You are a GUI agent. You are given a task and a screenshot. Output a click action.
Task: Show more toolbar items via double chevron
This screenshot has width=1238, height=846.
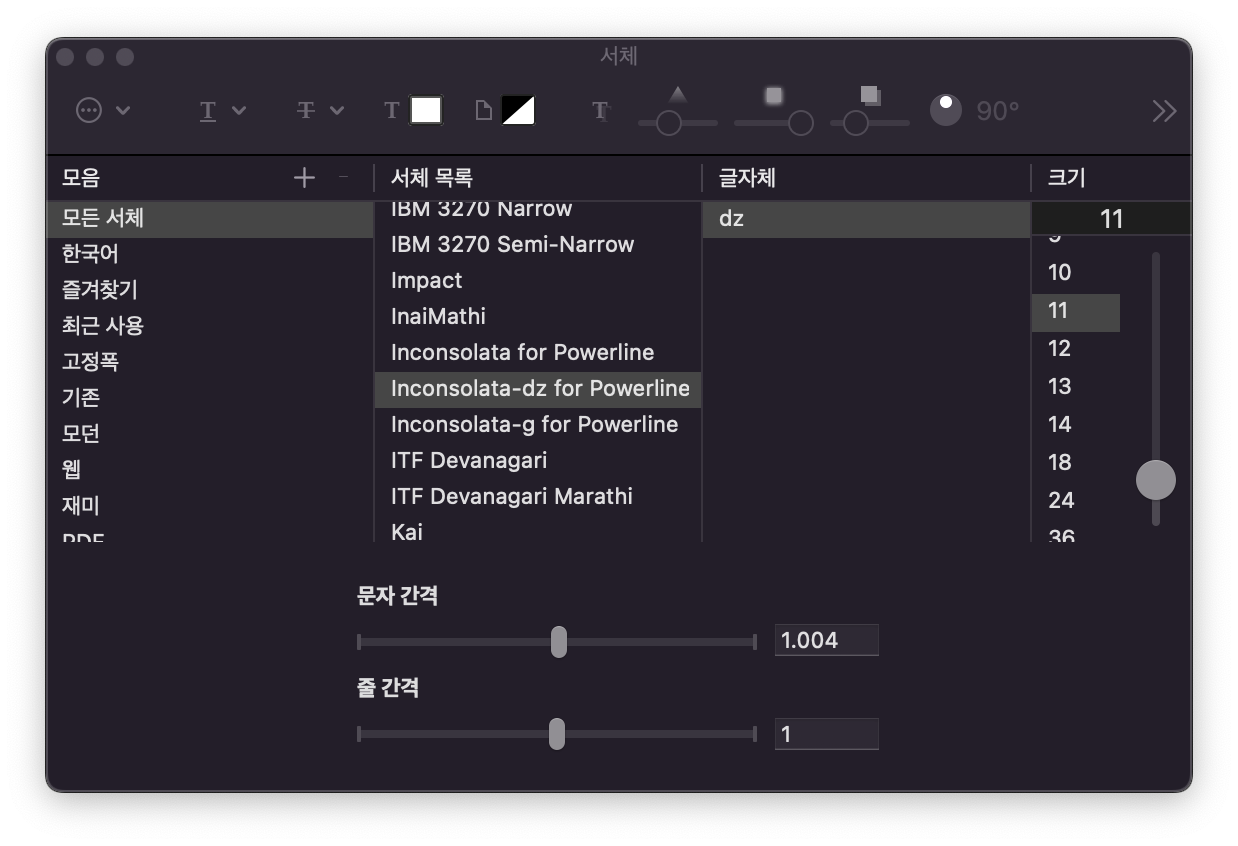1164,110
